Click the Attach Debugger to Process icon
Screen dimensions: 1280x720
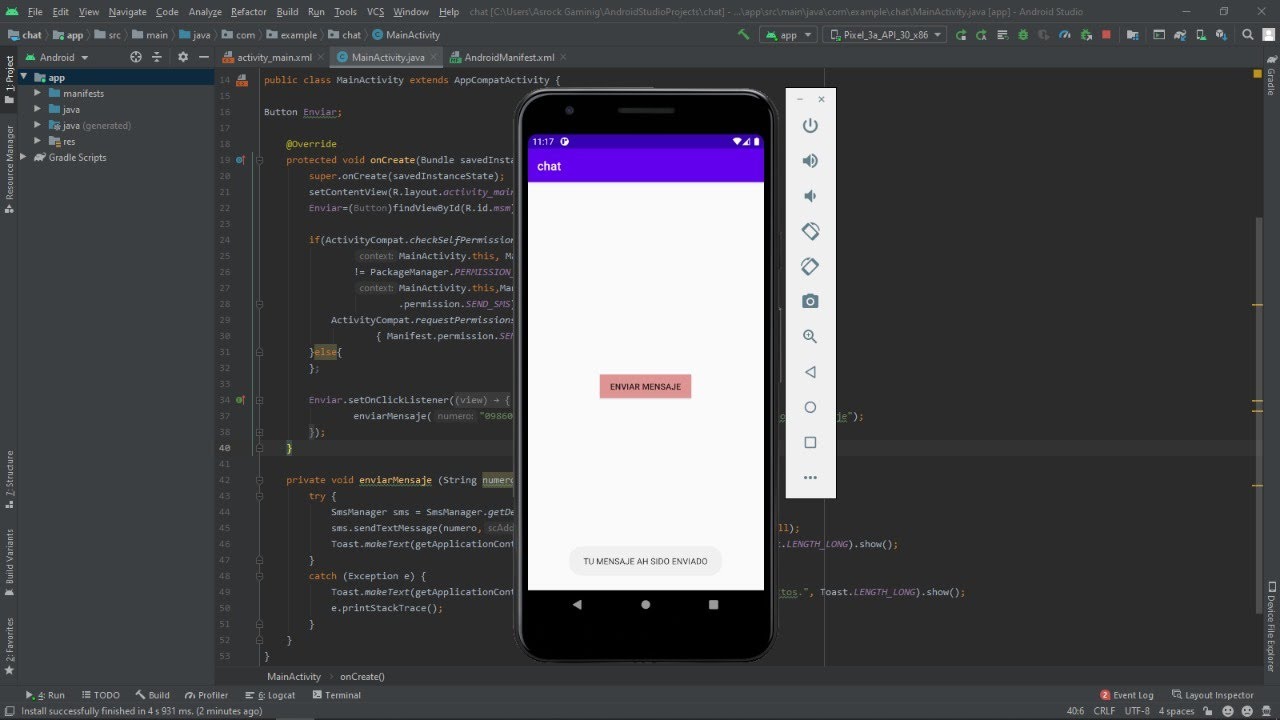[1086, 34]
